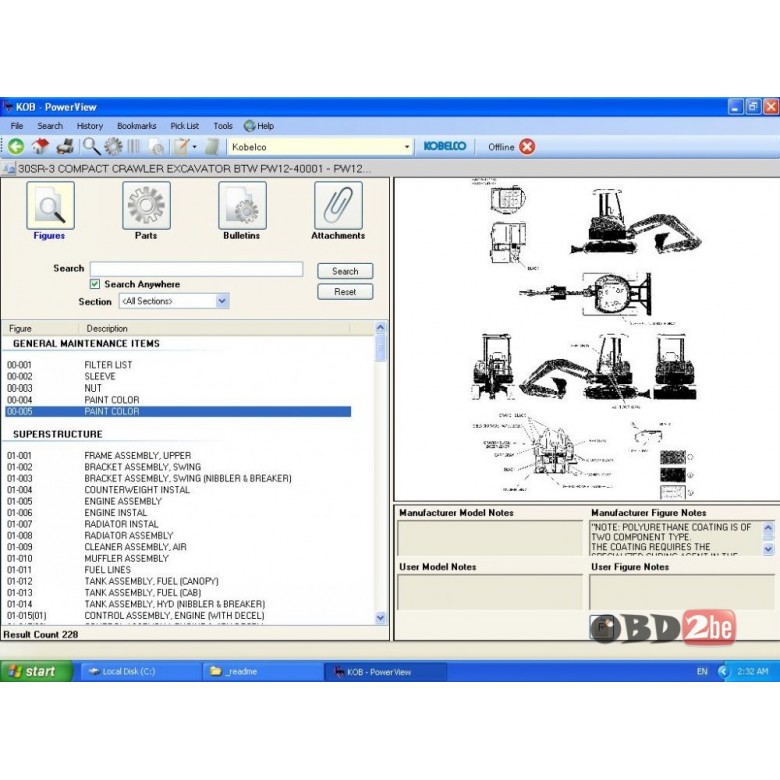
Task: Open dropdown arrow beside notepad icon
Action: [x=195, y=147]
